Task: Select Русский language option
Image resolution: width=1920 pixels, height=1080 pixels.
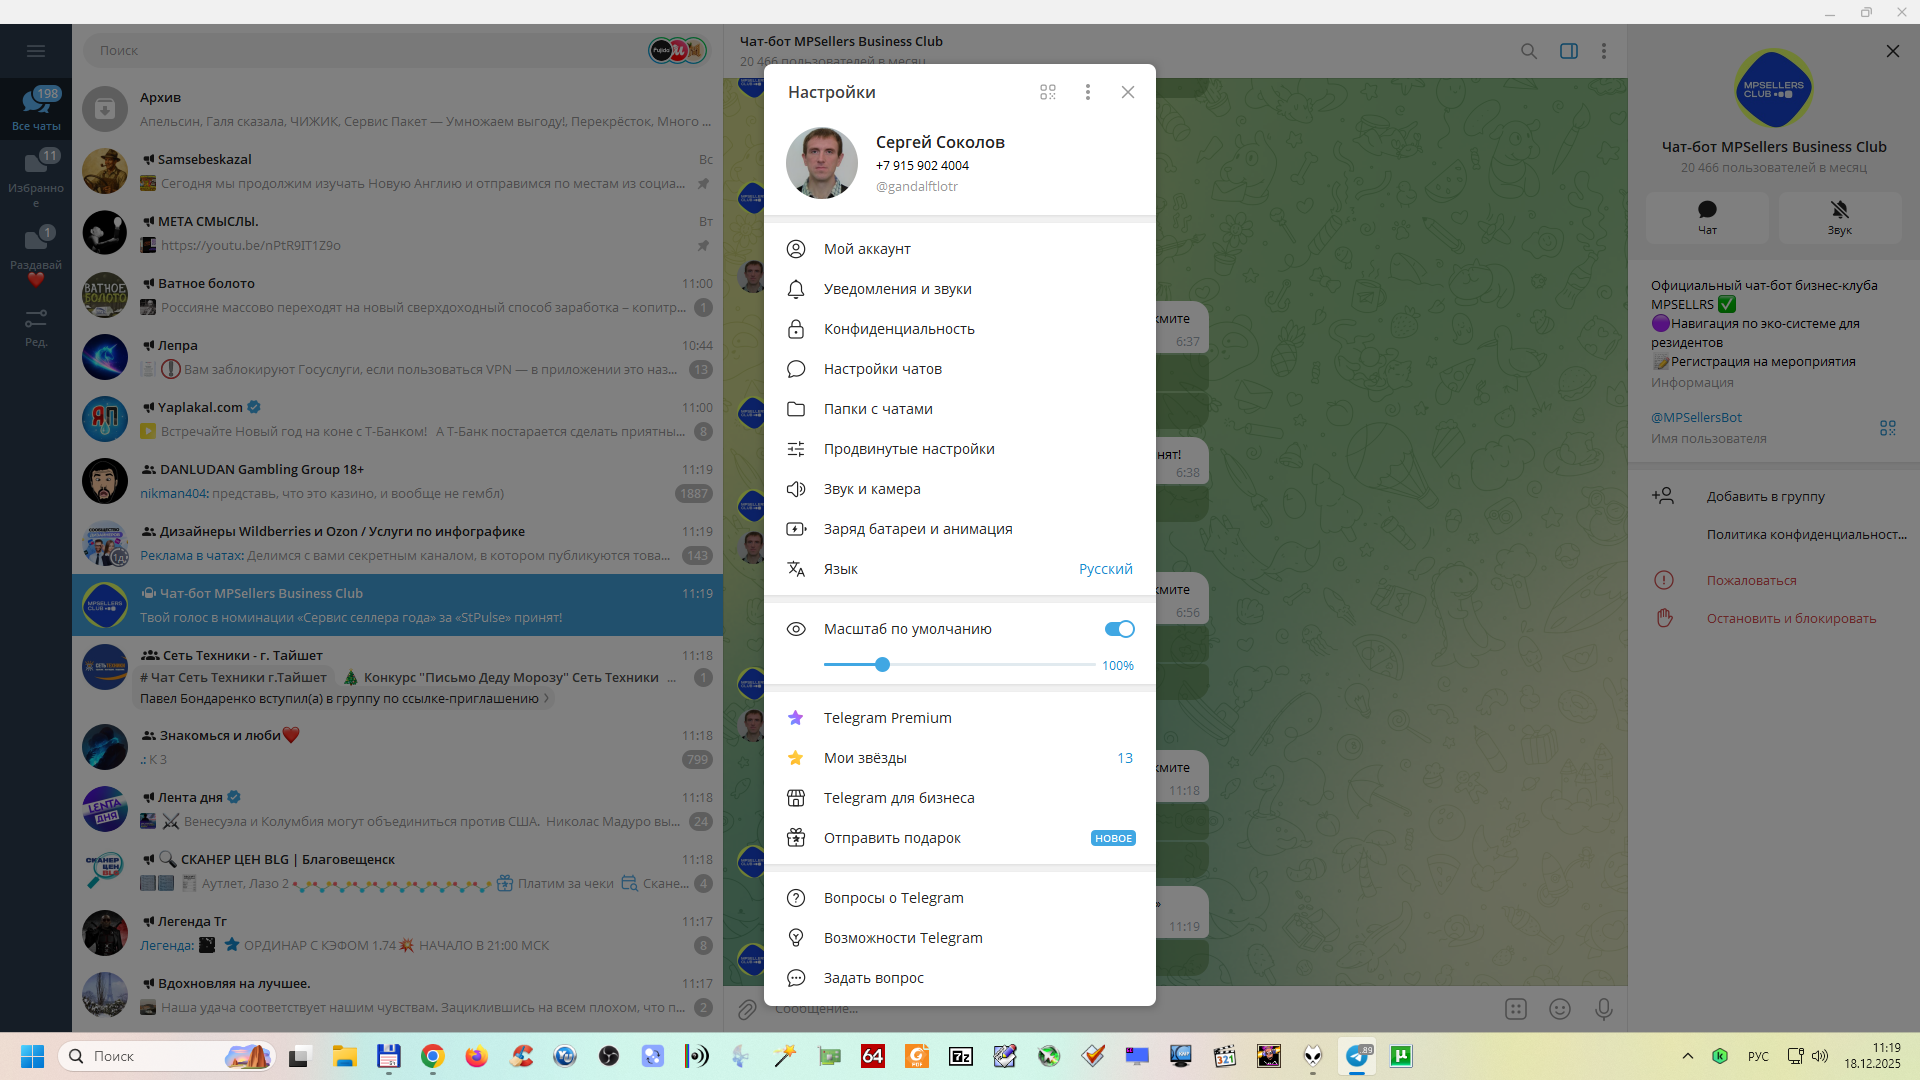Action: [x=1105, y=569]
